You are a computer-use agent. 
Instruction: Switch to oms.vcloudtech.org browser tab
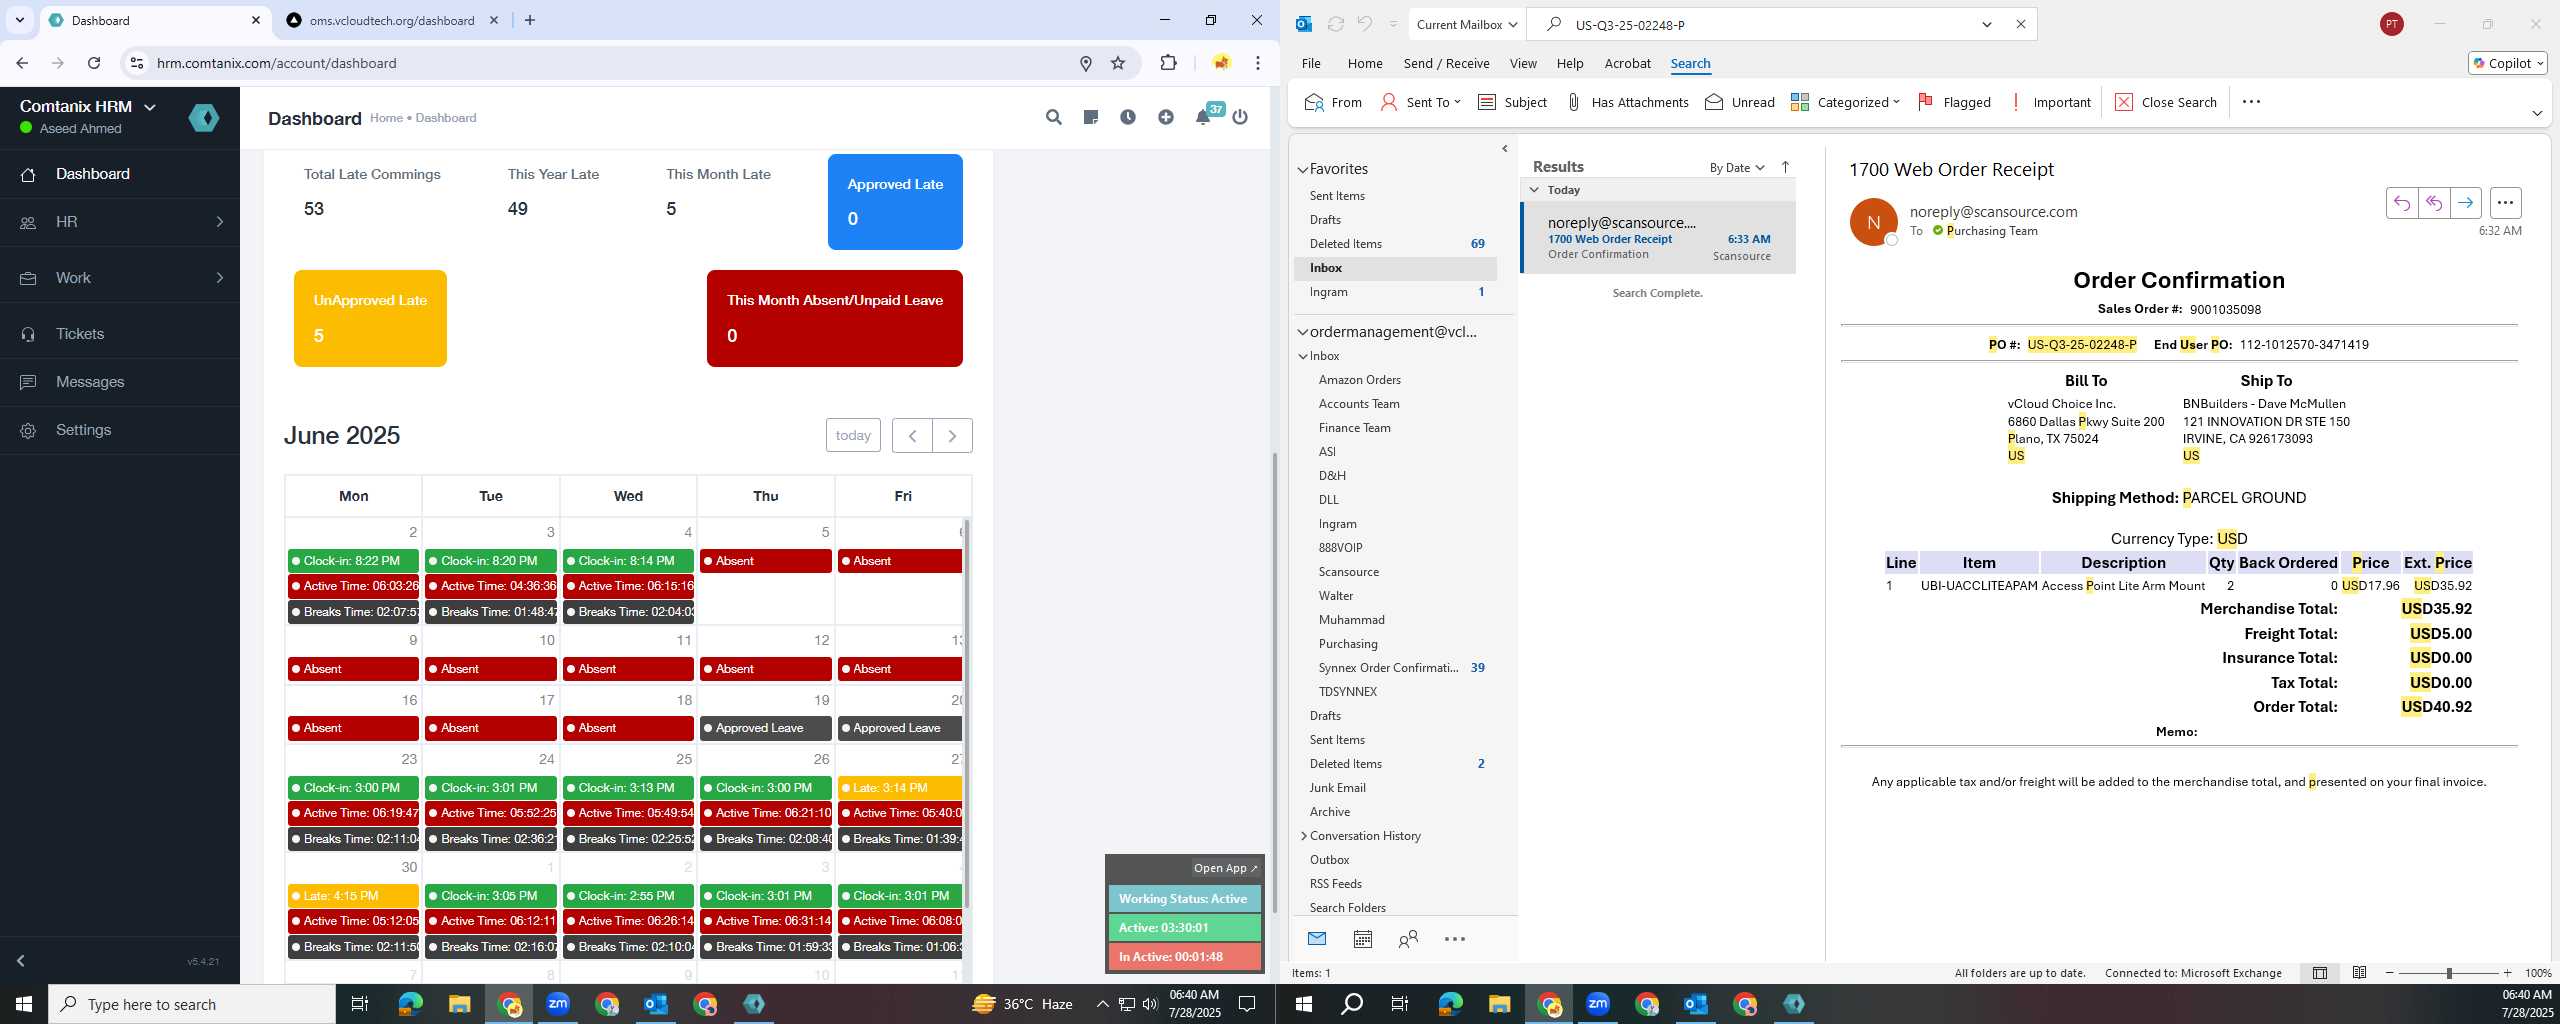point(391,20)
